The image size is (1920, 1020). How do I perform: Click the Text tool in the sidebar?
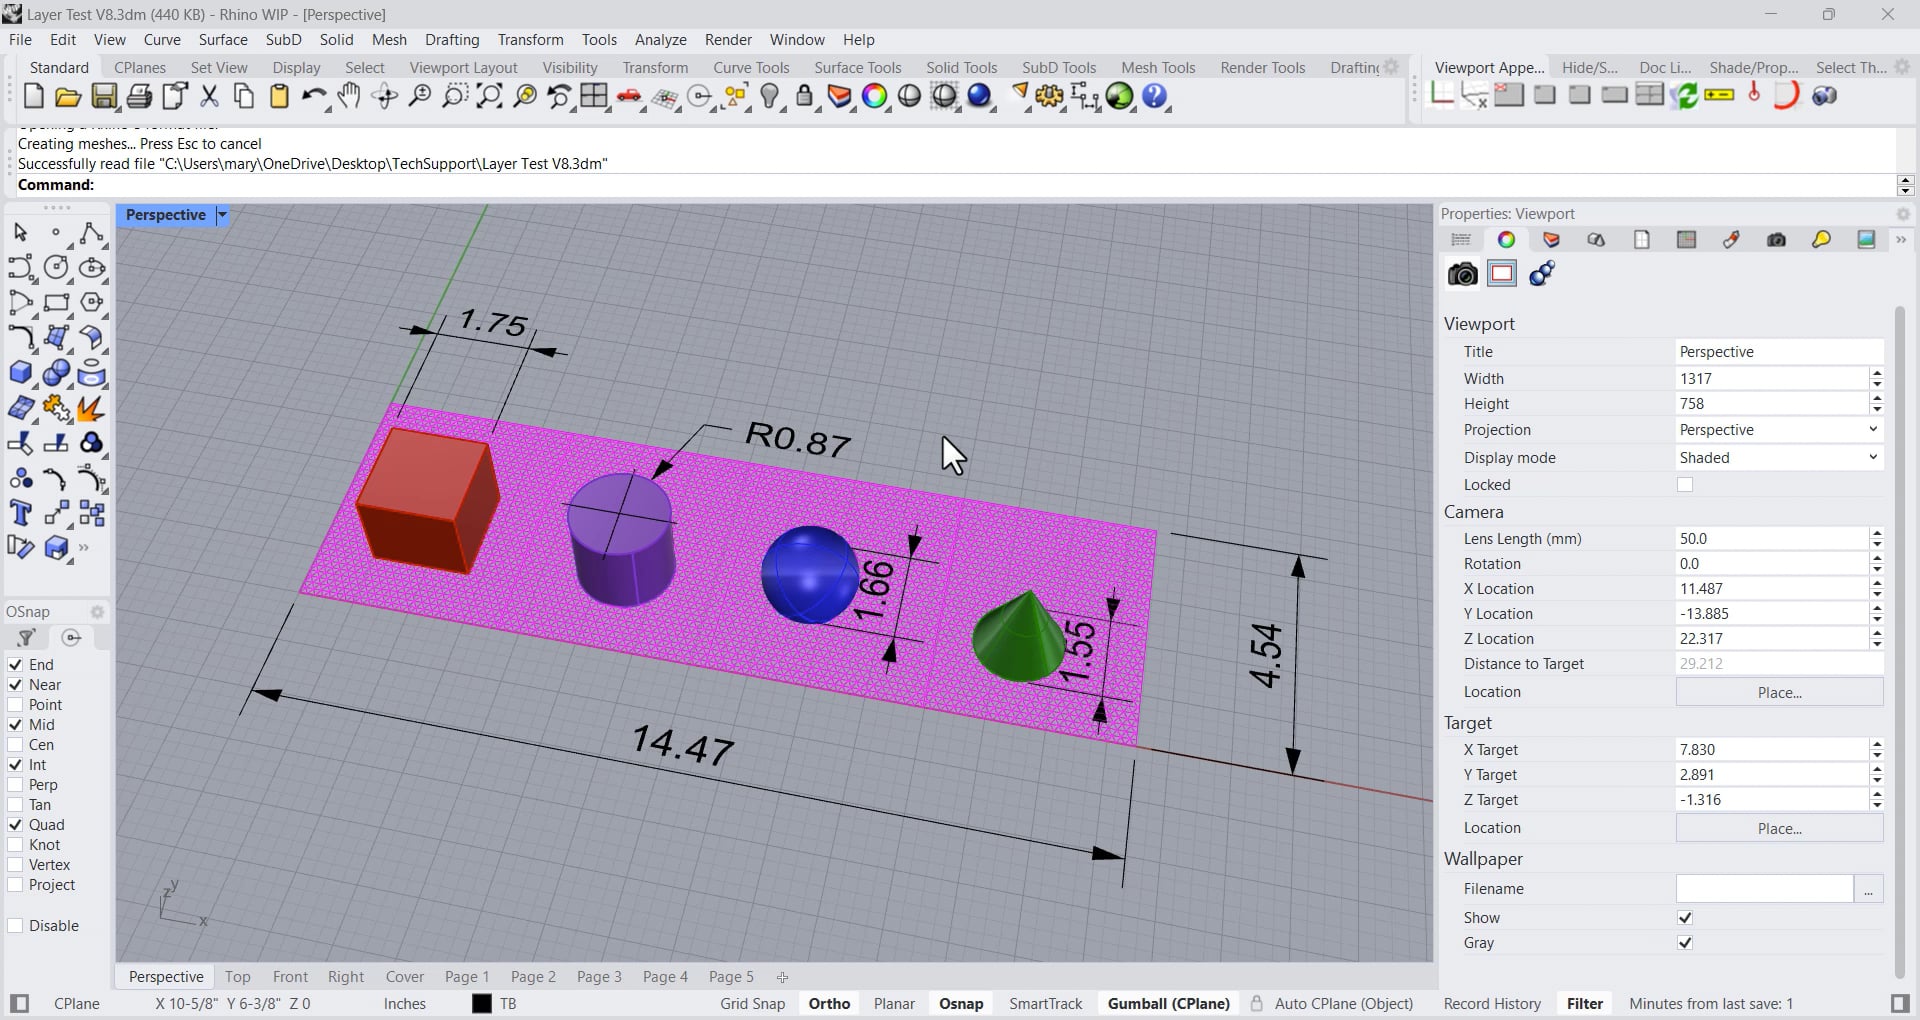21,512
